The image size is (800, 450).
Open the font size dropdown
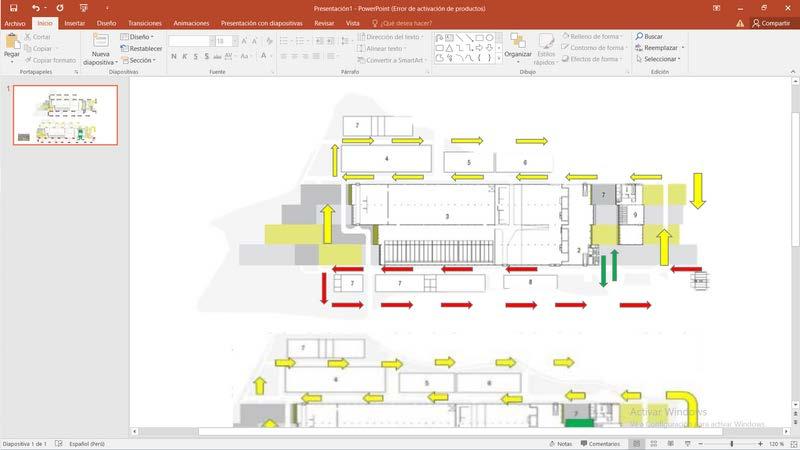pyautogui.click(x=235, y=41)
